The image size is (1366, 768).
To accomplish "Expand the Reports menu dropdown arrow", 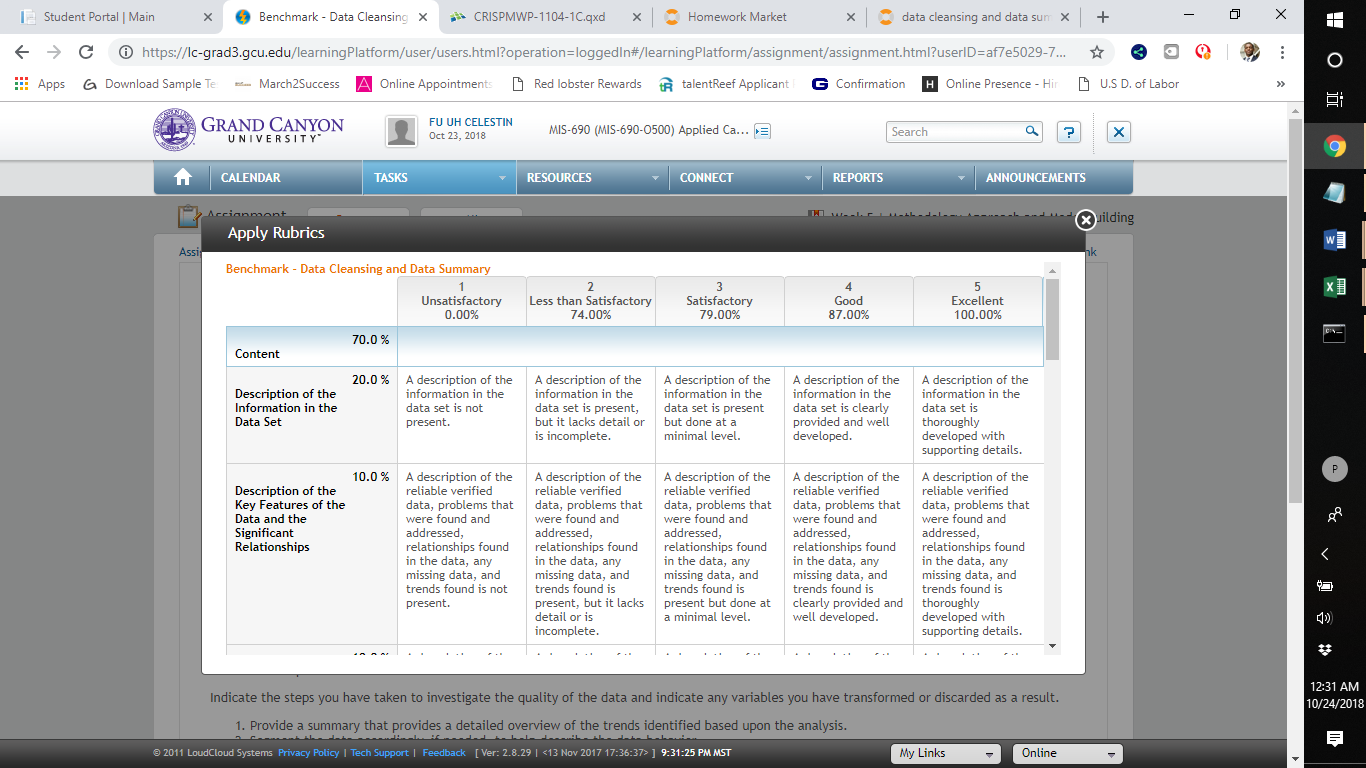I will click(x=961, y=178).
